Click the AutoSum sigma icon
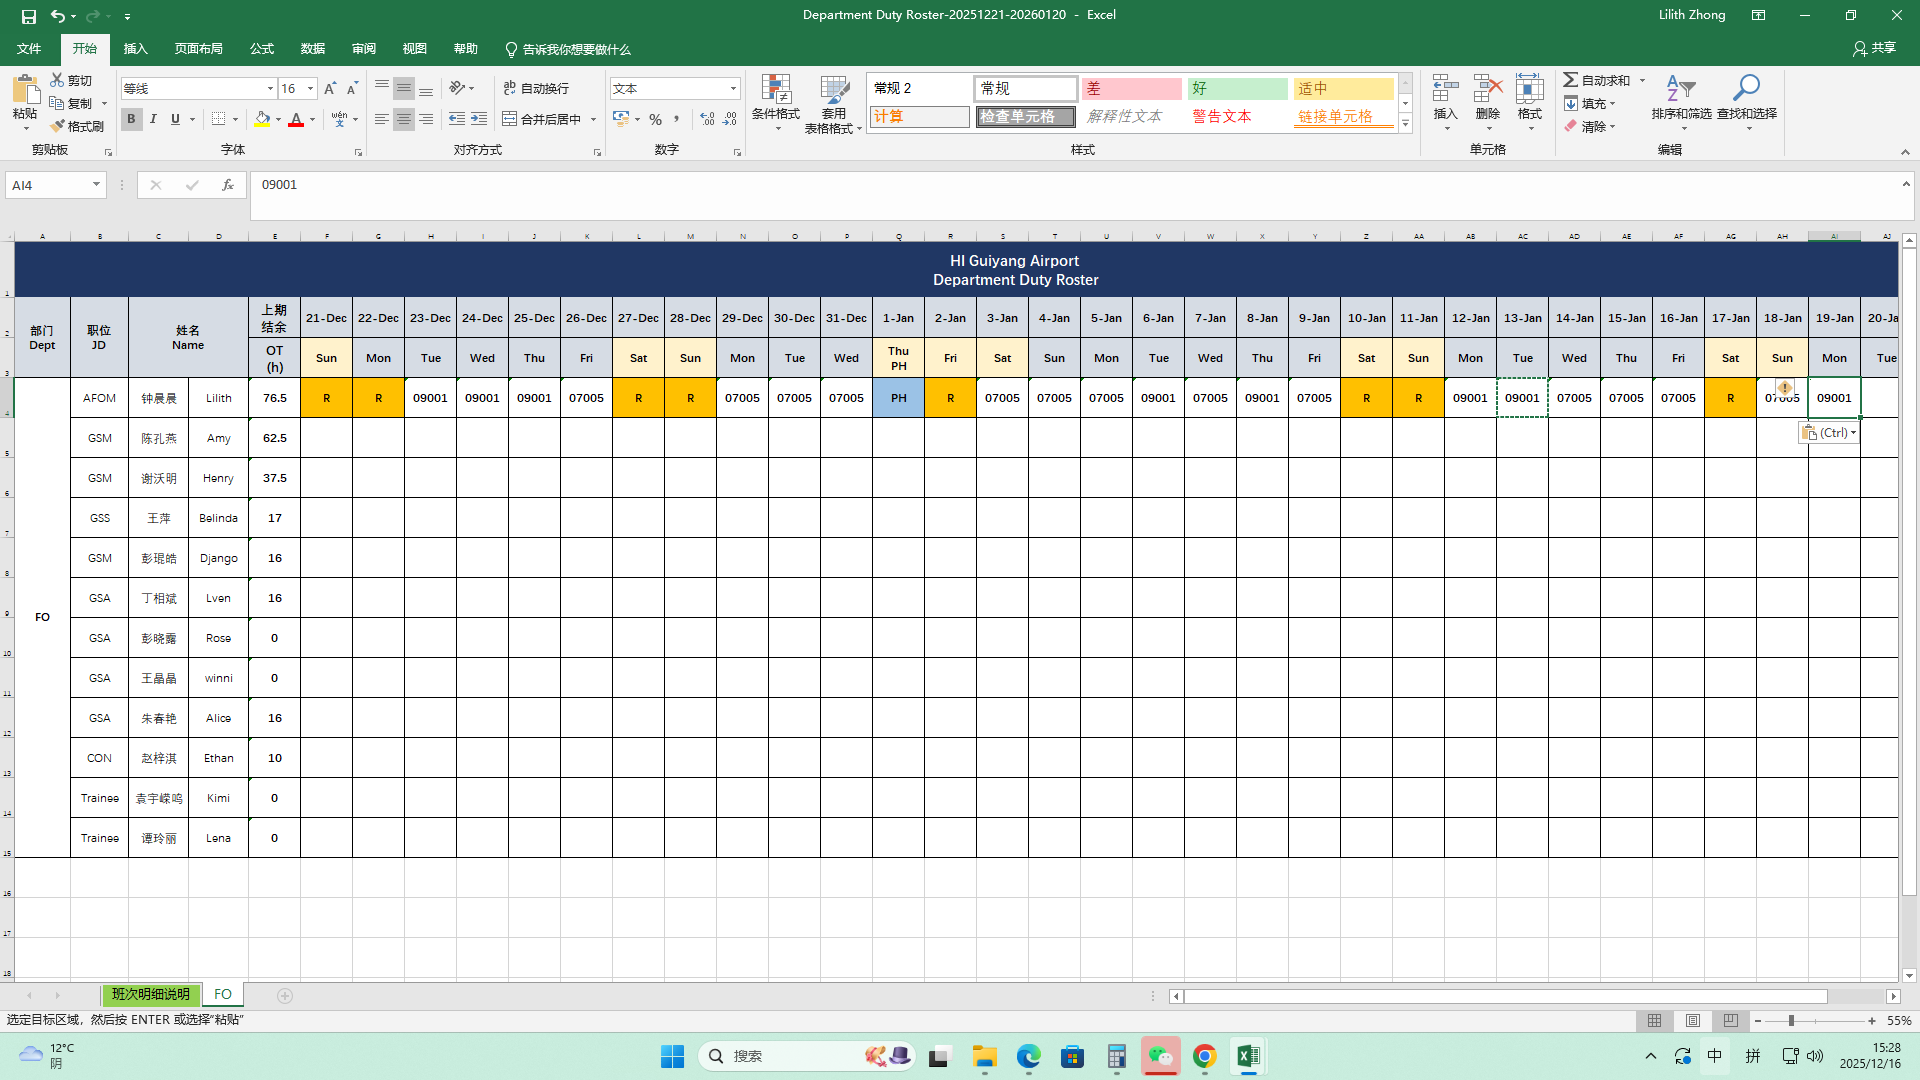The width and height of the screenshot is (1920, 1080). 1571,80
